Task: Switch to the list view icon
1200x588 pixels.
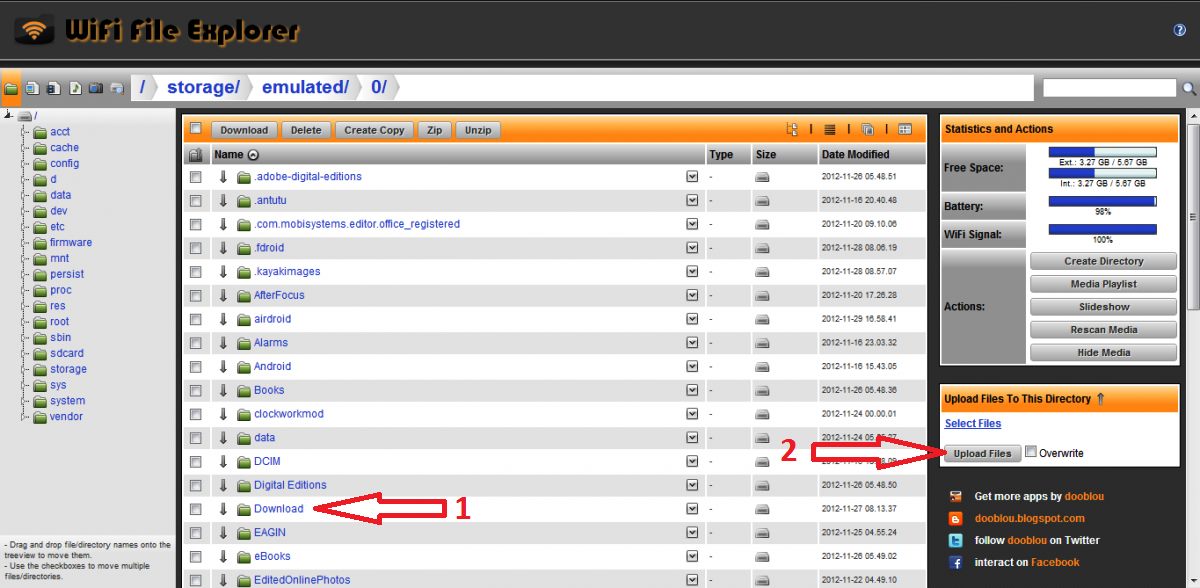Action: coord(829,130)
